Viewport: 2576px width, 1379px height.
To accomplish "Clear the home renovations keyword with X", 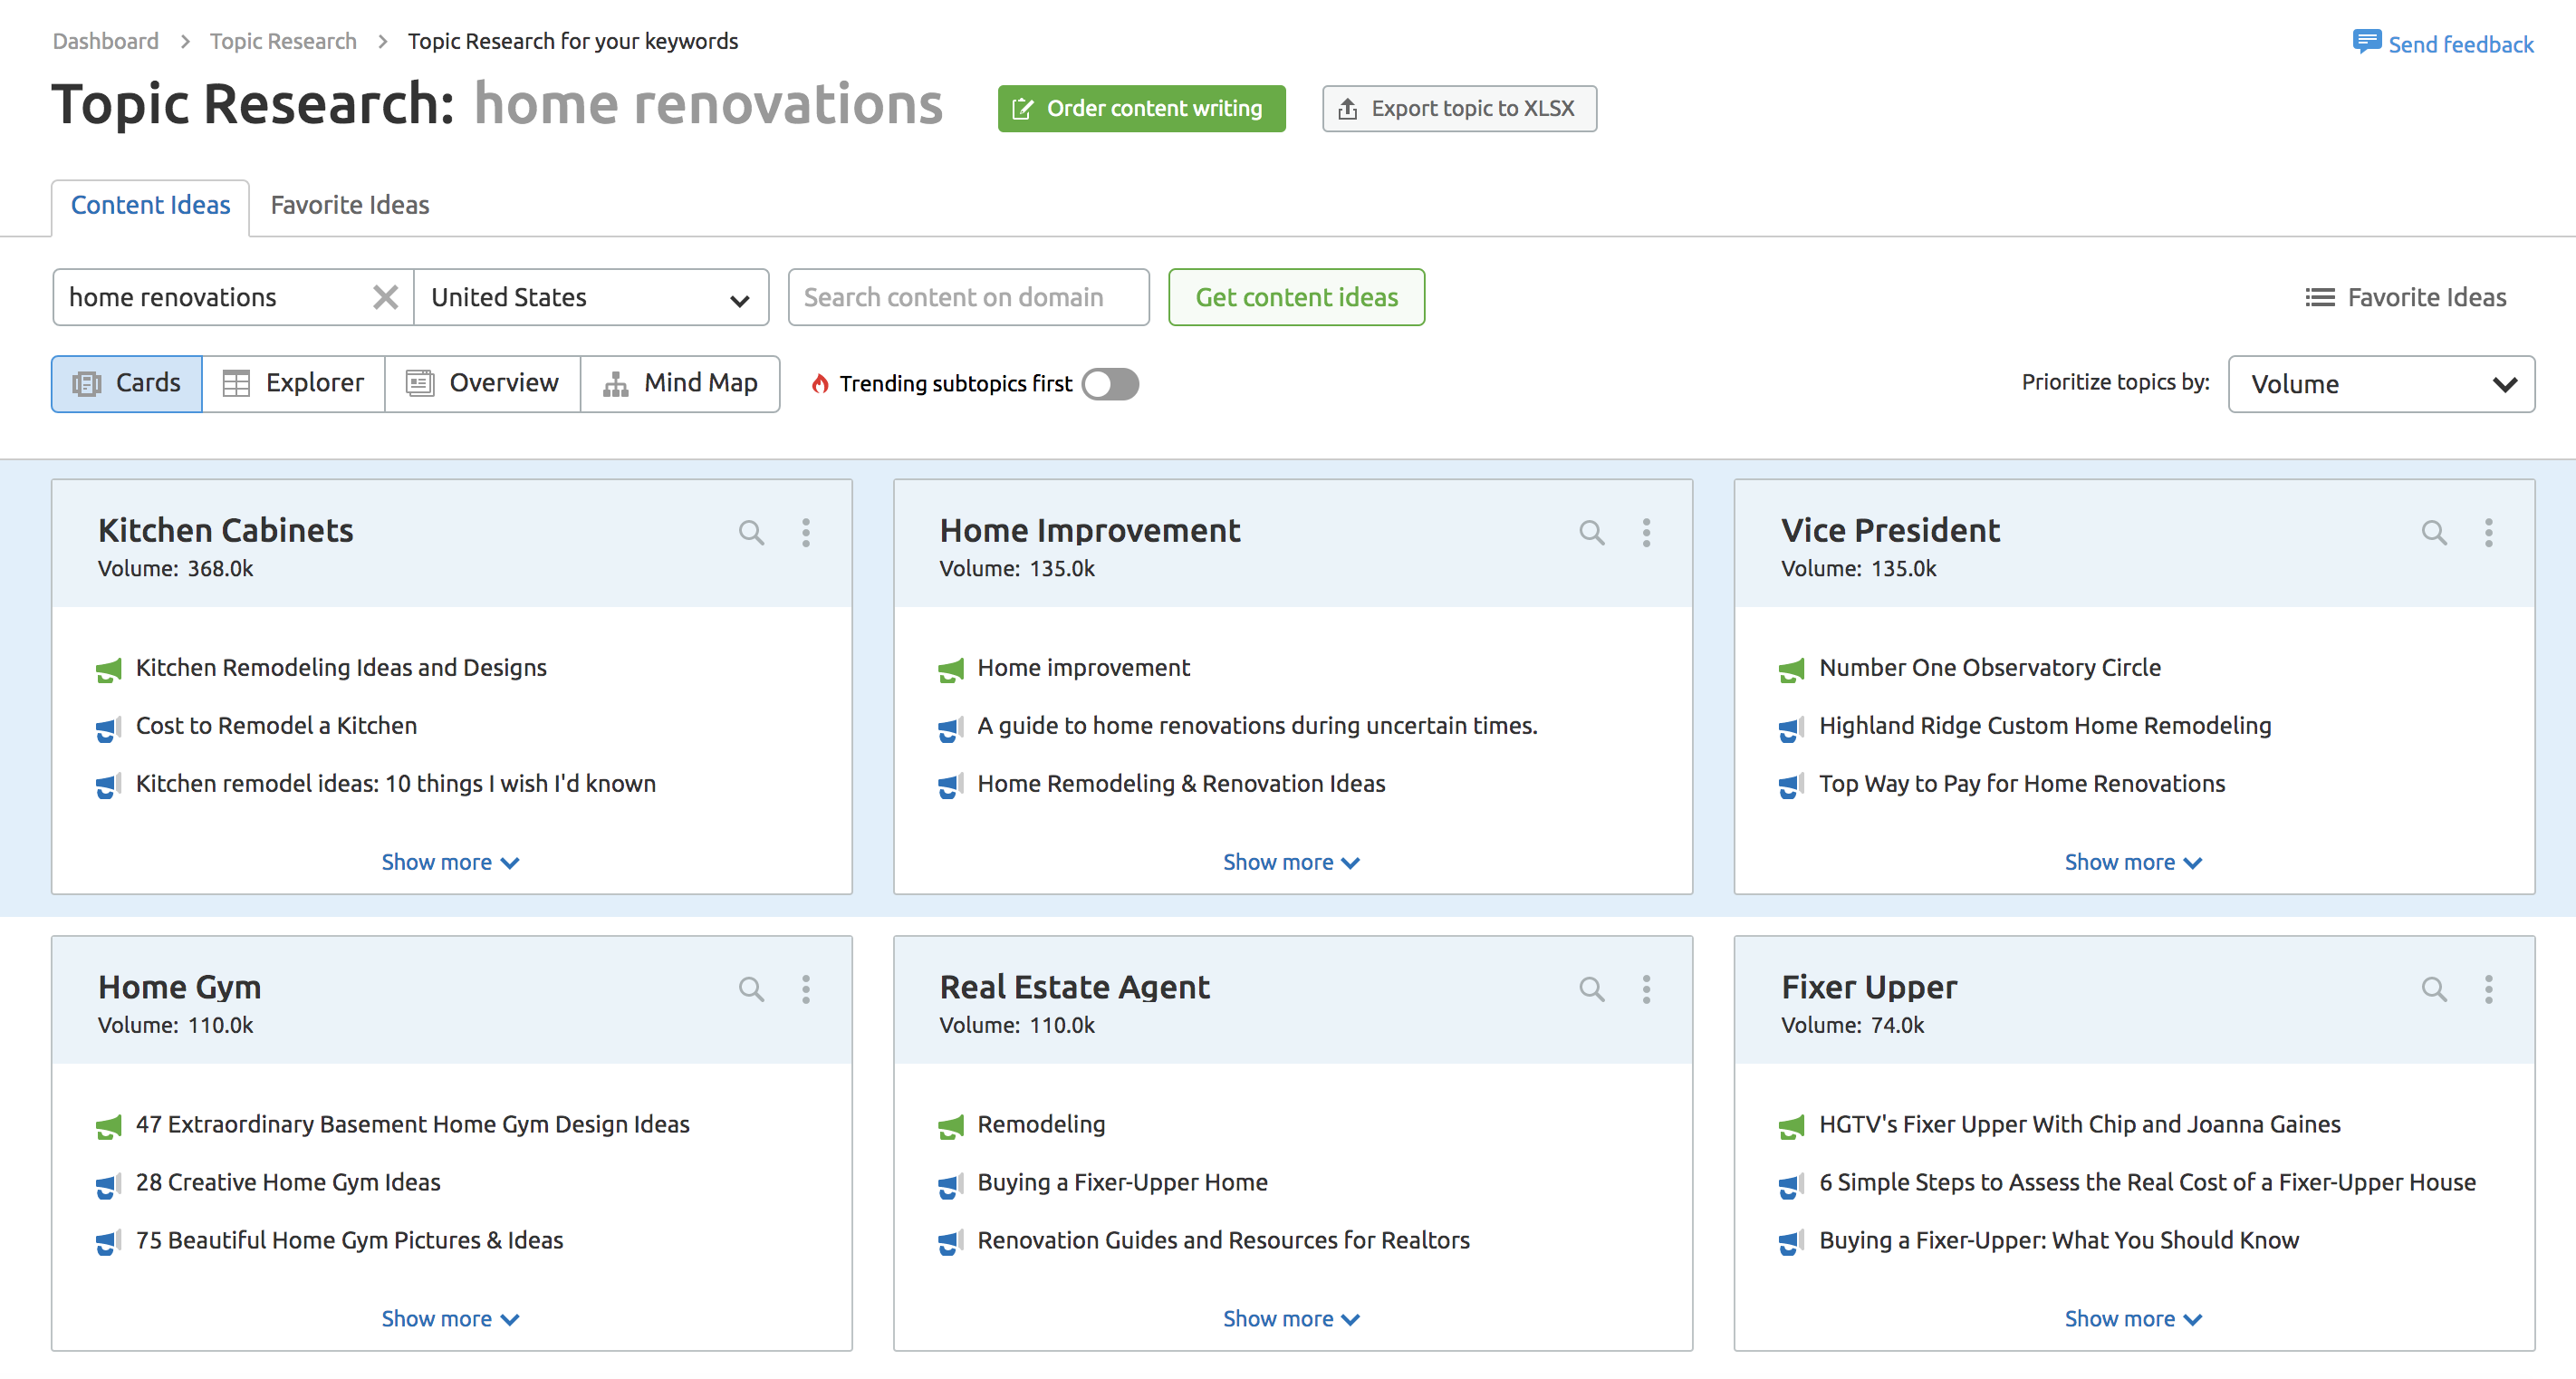I will tap(385, 298).
